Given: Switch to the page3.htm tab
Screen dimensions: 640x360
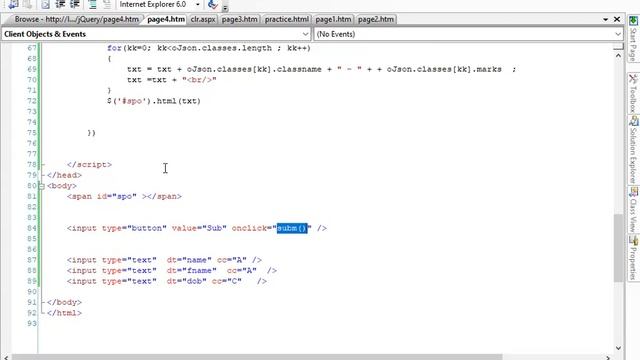Looking at the screenshot, I should (240, 19).
